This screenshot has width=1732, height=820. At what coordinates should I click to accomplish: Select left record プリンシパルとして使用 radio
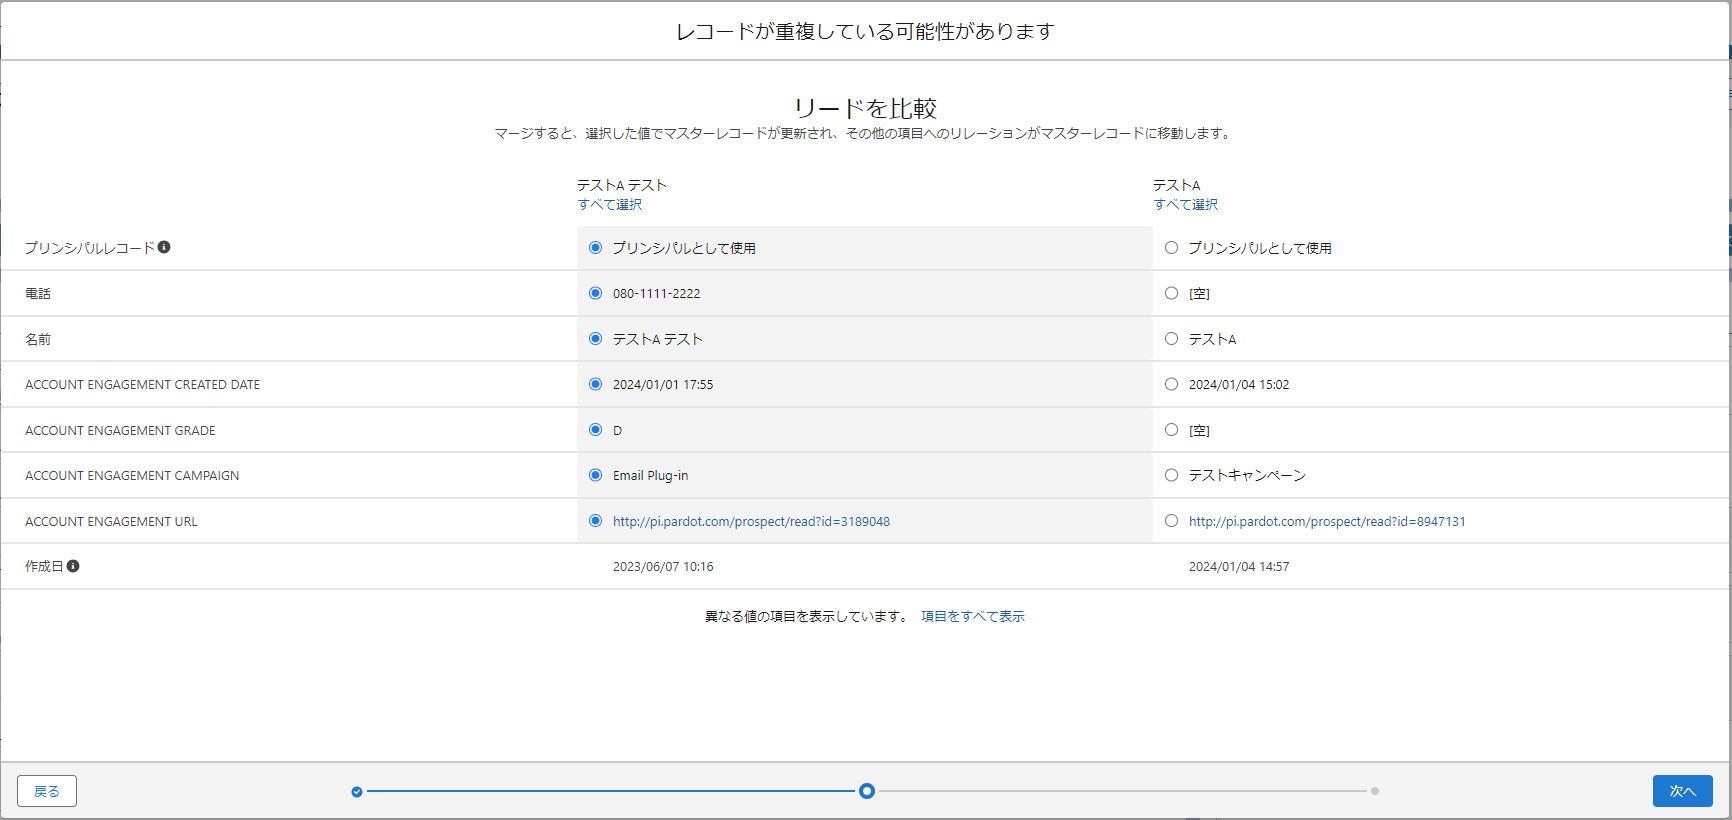point(596,248)
